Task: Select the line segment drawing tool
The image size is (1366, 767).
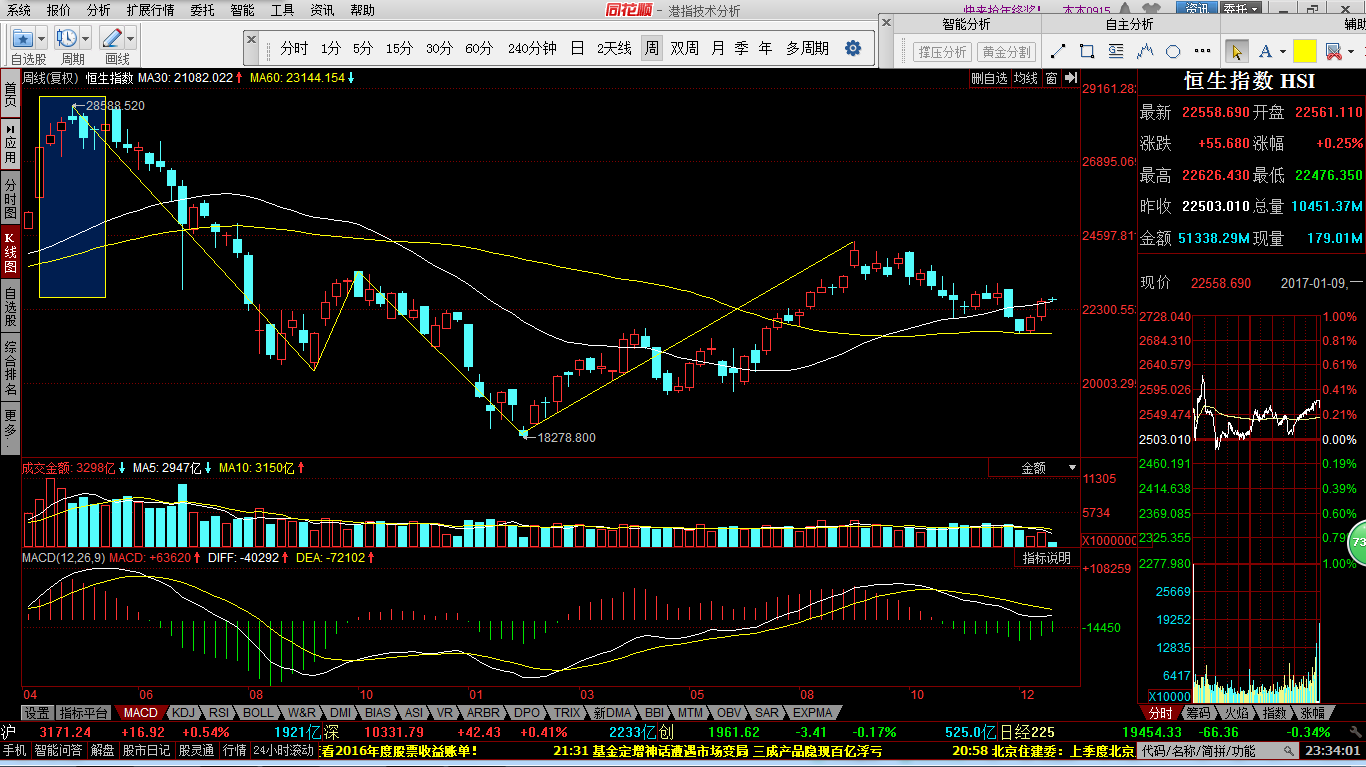Action: 1059,51
